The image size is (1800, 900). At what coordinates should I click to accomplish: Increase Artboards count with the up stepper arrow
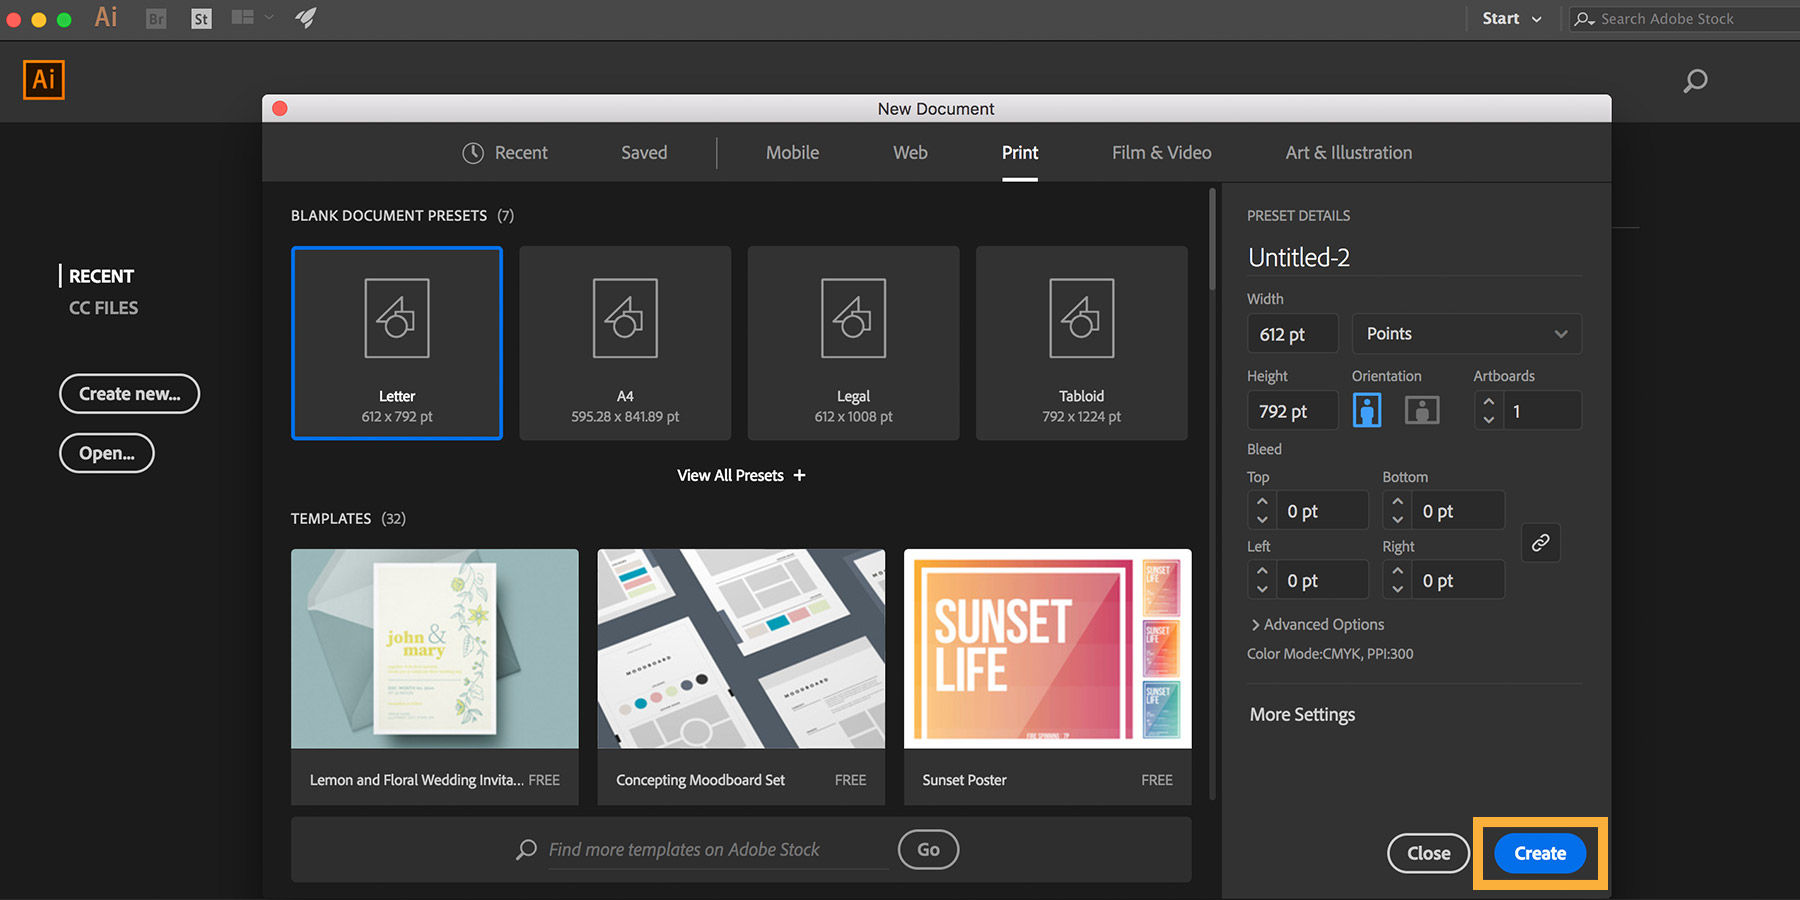[1488, 402]
